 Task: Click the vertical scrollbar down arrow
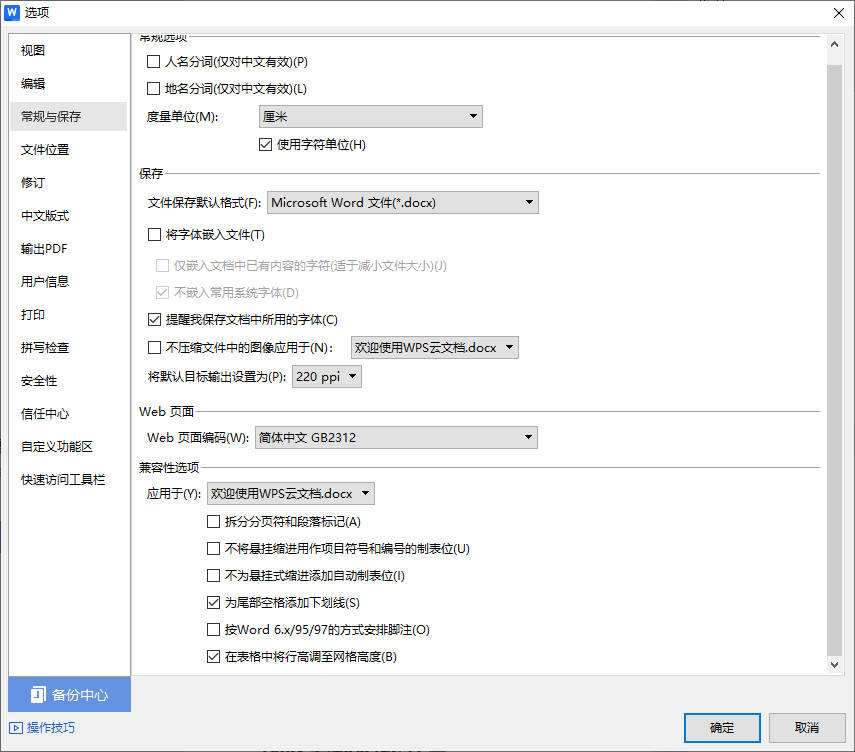point(836,664)
